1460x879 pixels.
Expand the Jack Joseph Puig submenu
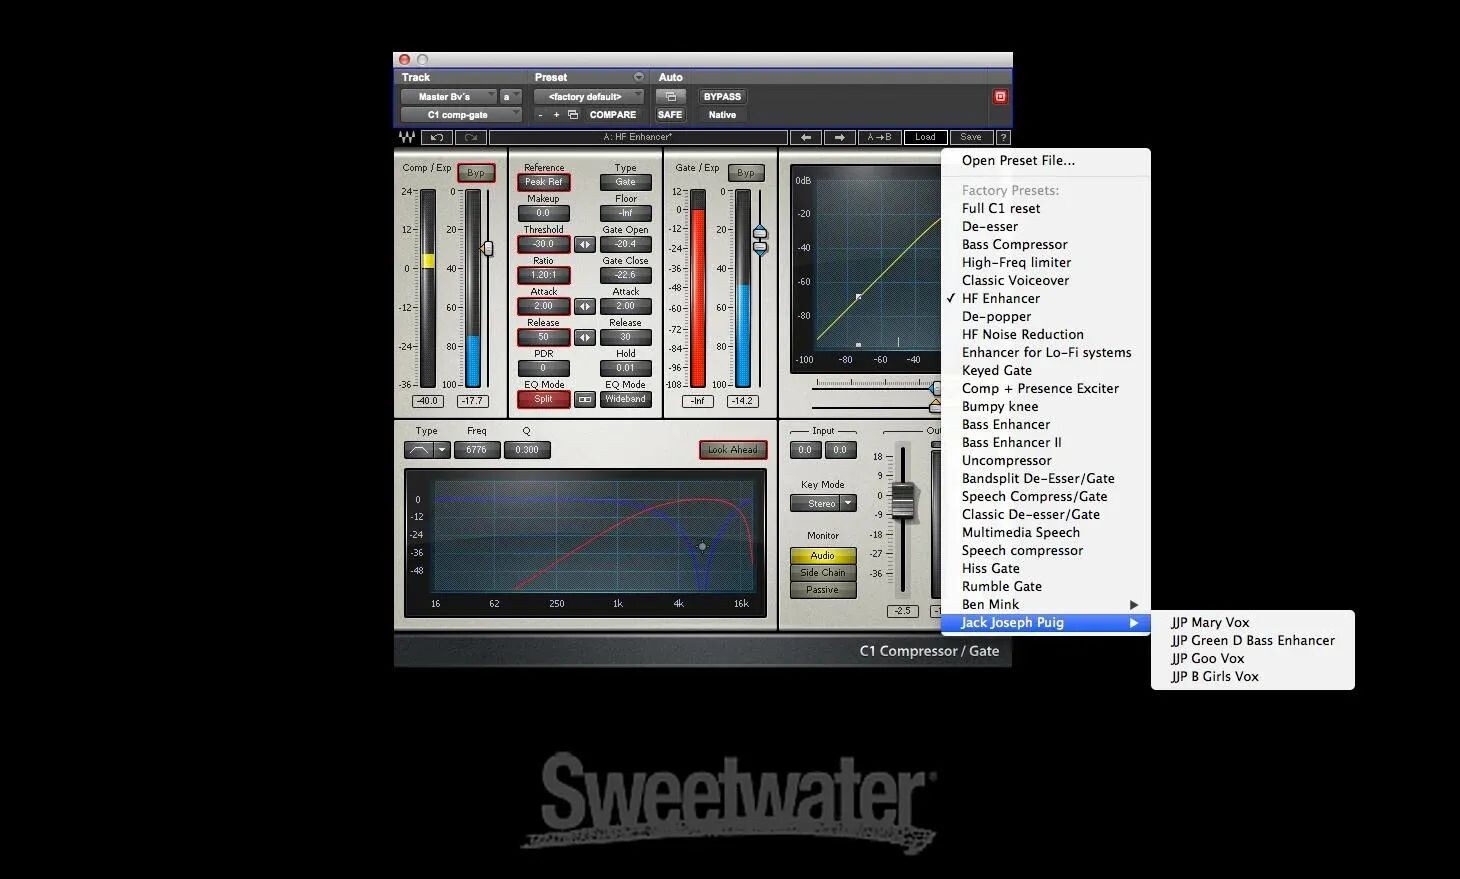1046,622
